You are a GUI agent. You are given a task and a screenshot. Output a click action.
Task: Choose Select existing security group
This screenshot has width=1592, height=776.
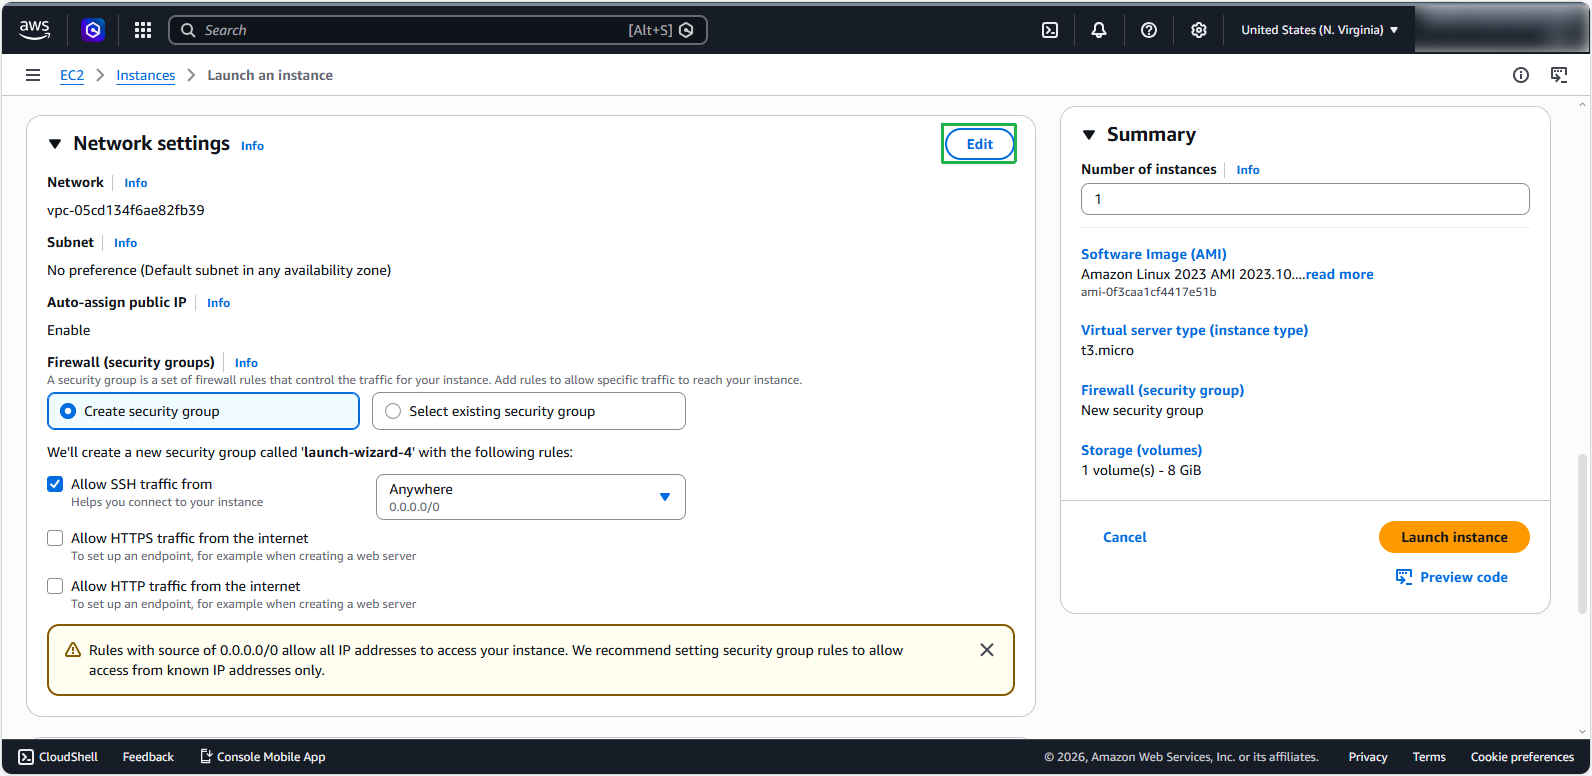click(x=529, y=411)
